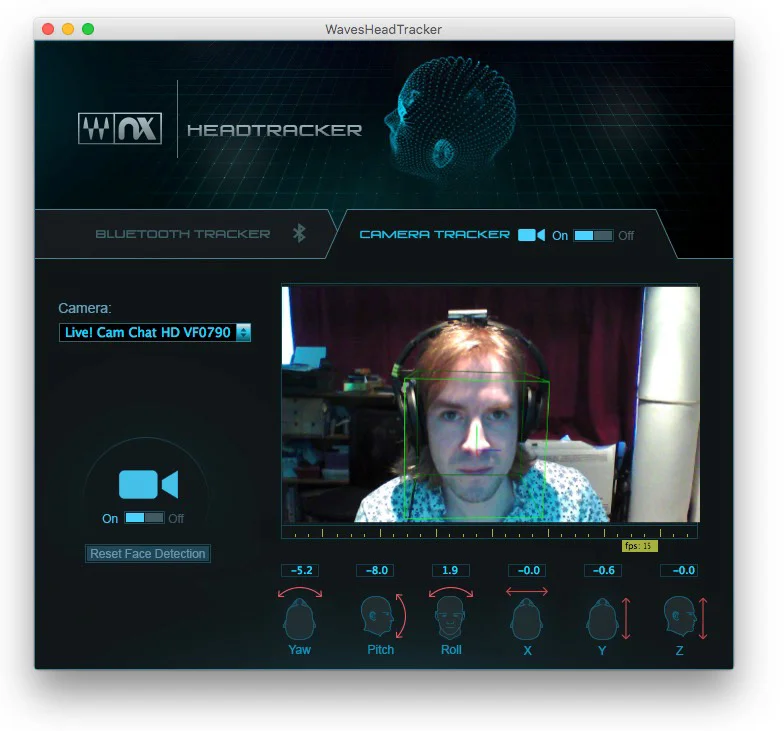Close the WavesHeadTracker window
The height and width of the screenshot is (731, 784).
tap(48, 29)
